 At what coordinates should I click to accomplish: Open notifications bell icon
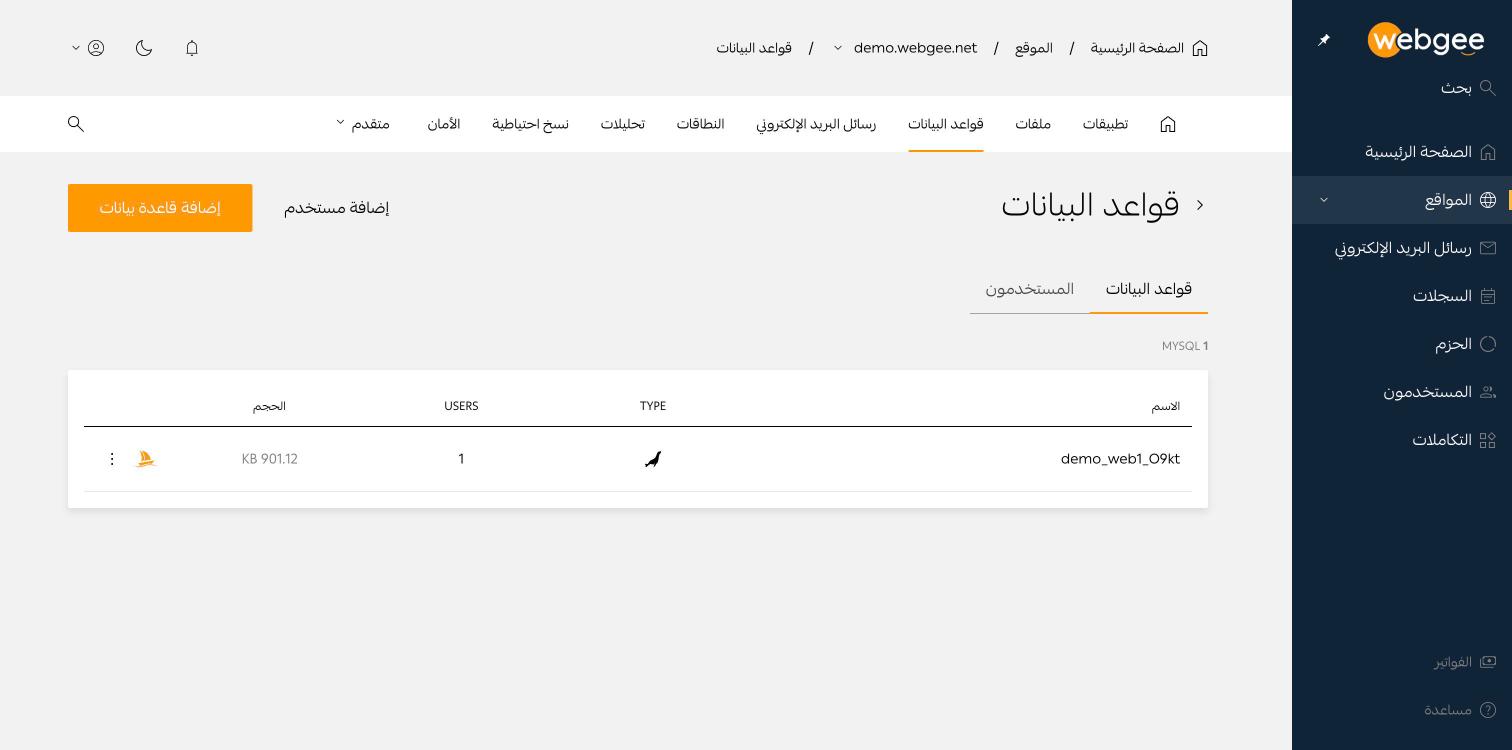(192, 48)
